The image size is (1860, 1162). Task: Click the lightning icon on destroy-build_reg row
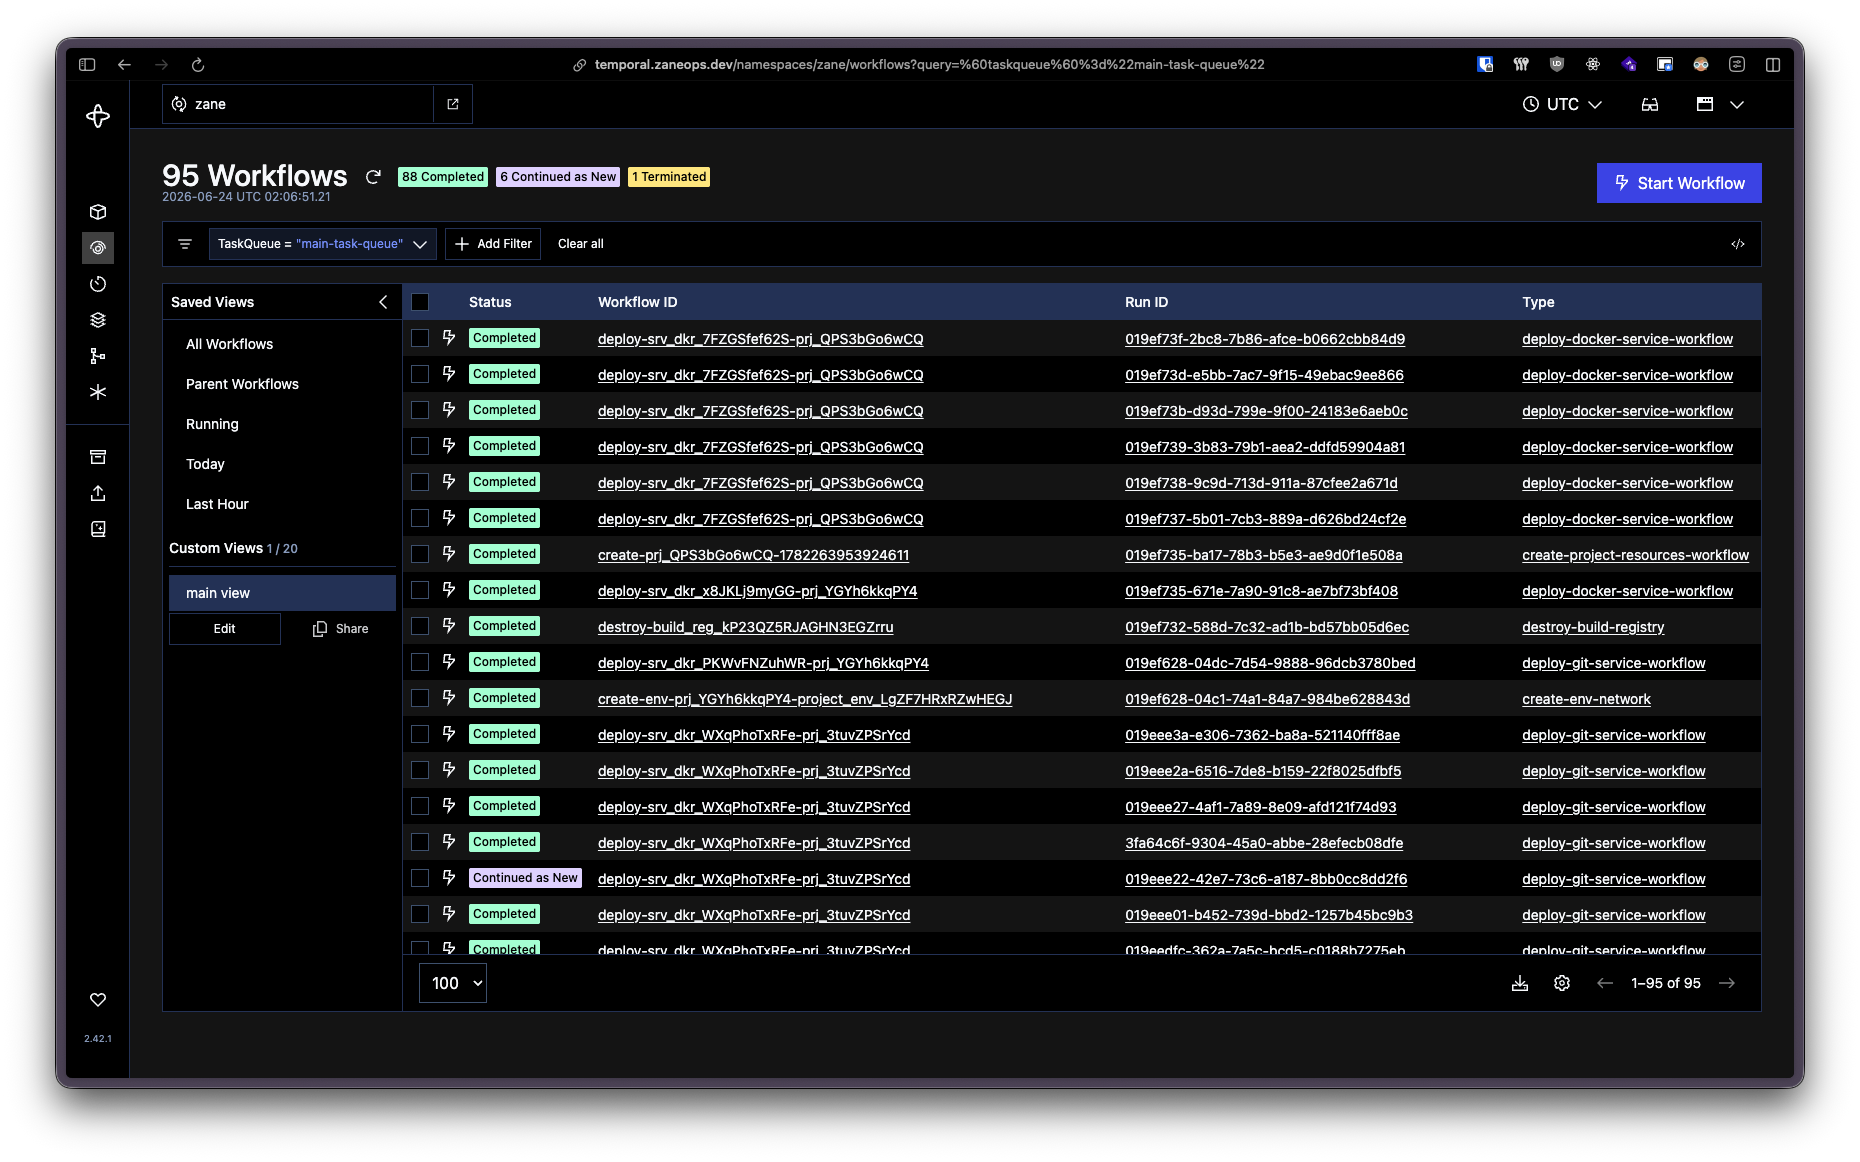(x=449, y=626)
